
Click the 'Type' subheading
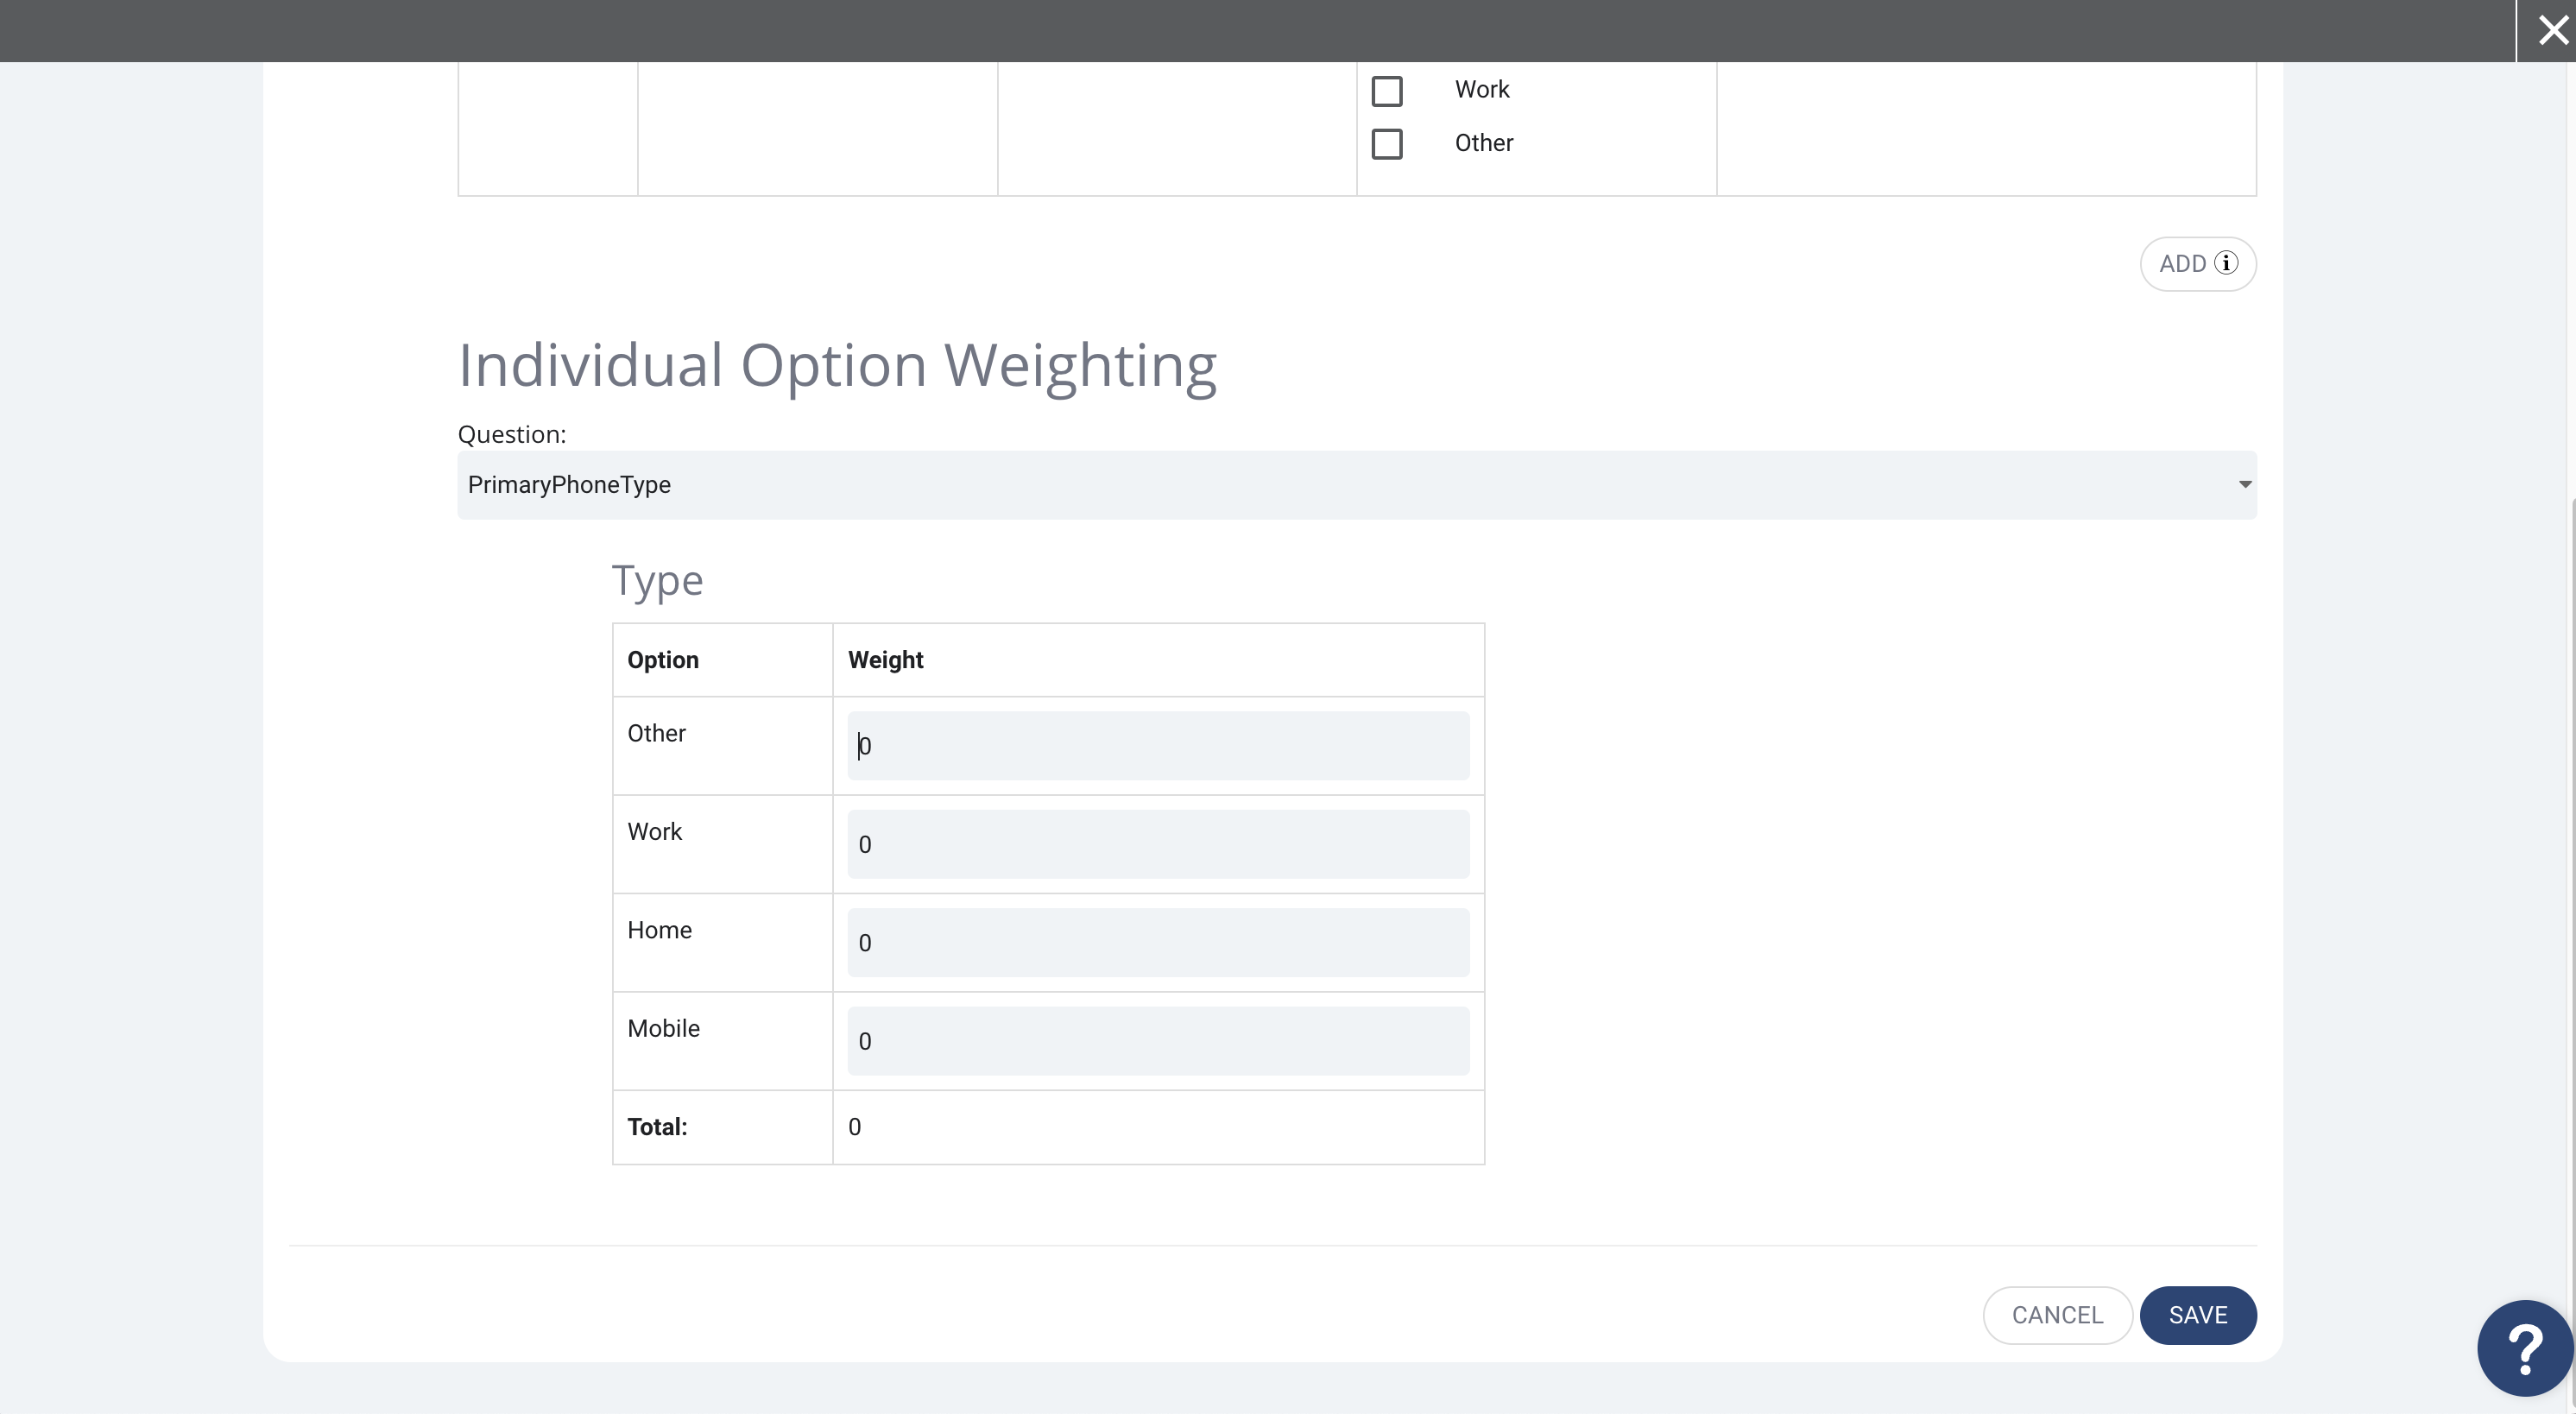pyautogui.click(x=657, y=581)
